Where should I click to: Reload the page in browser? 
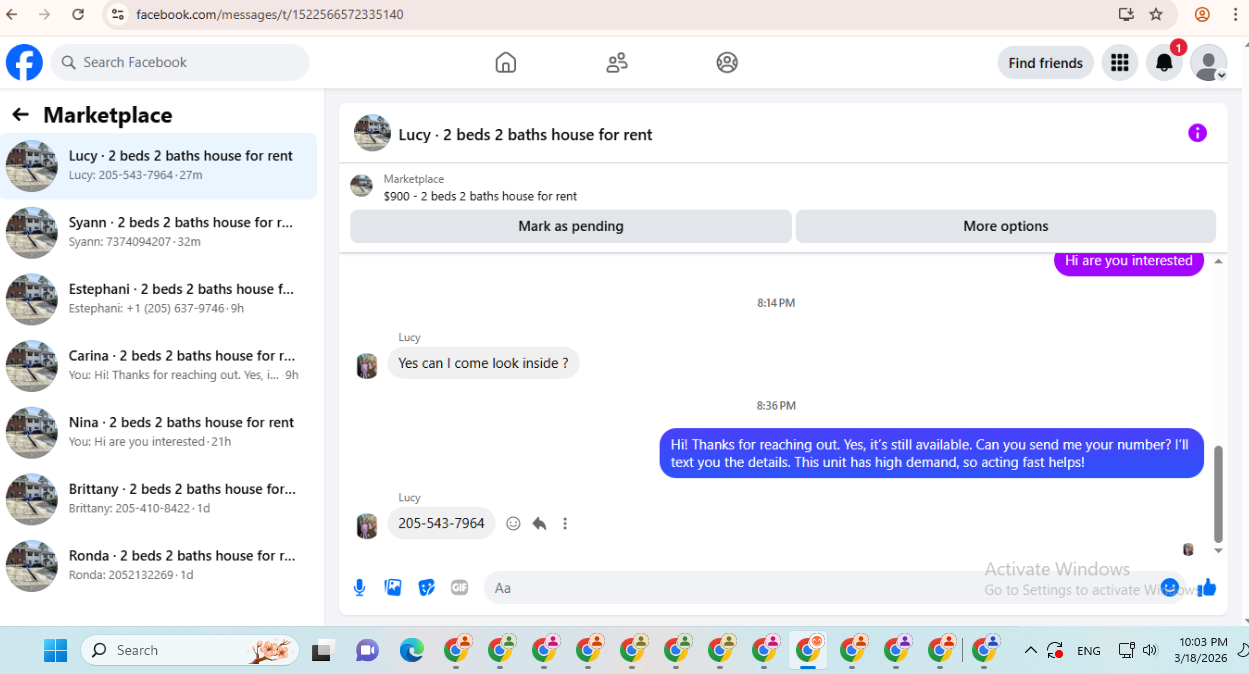78,14
